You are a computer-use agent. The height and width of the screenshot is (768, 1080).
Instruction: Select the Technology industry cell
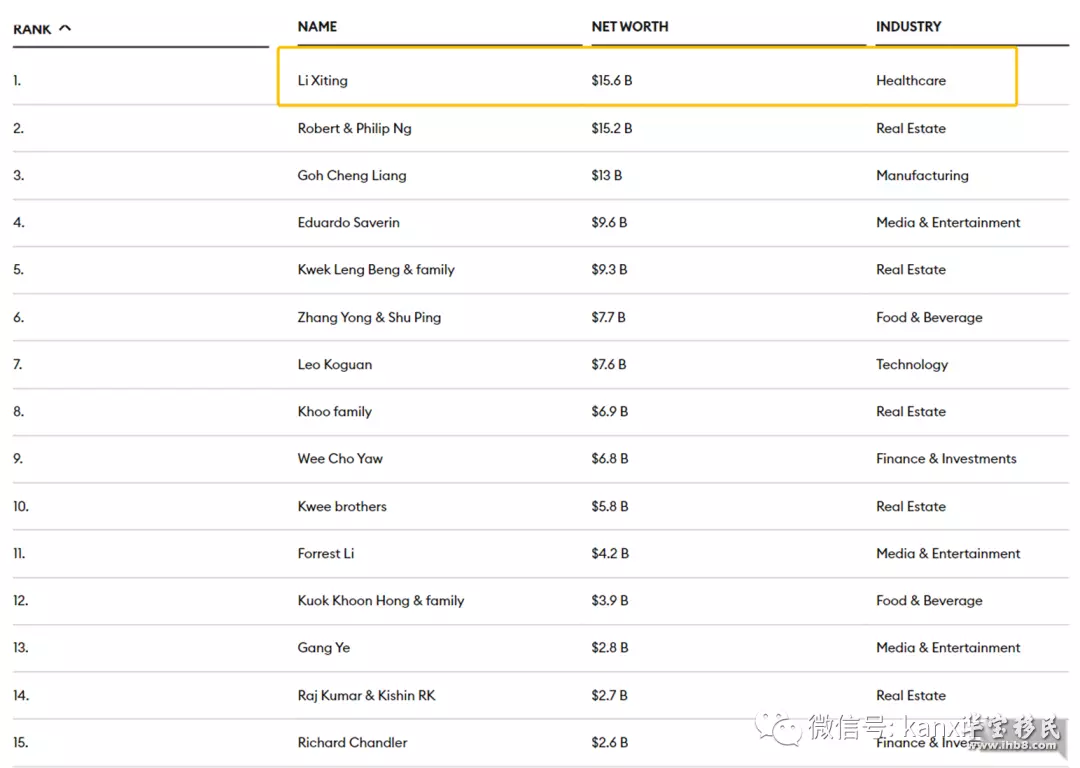click(x=911, y=364)
